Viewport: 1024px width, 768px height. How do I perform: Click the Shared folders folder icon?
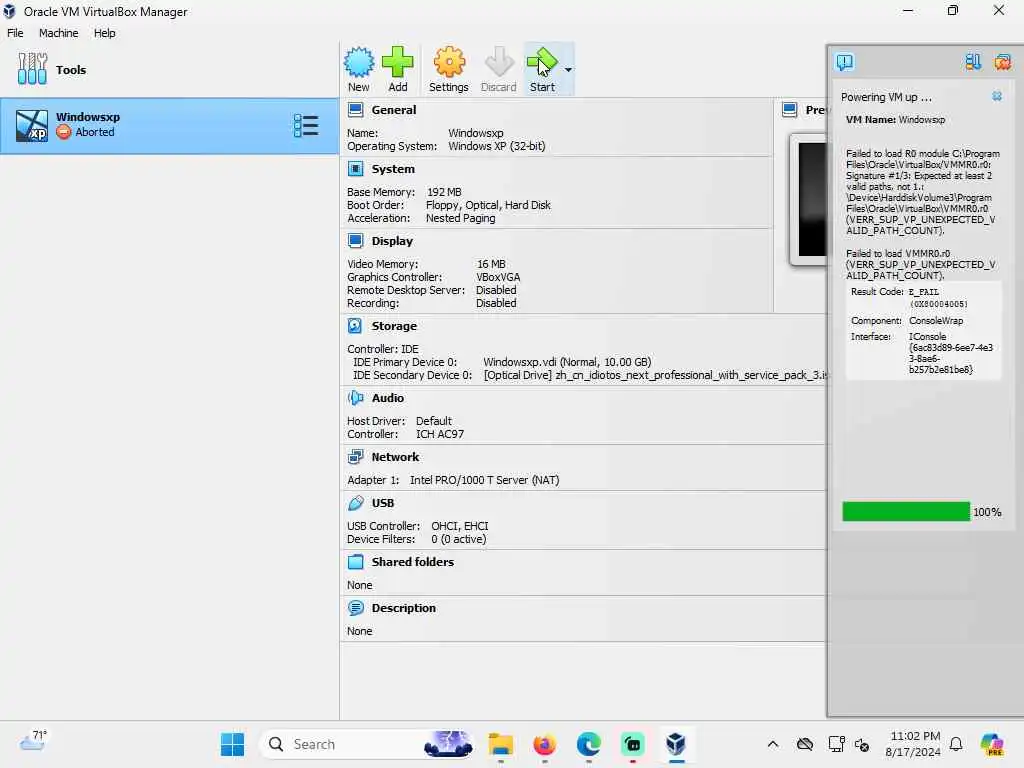click(355, 562)
